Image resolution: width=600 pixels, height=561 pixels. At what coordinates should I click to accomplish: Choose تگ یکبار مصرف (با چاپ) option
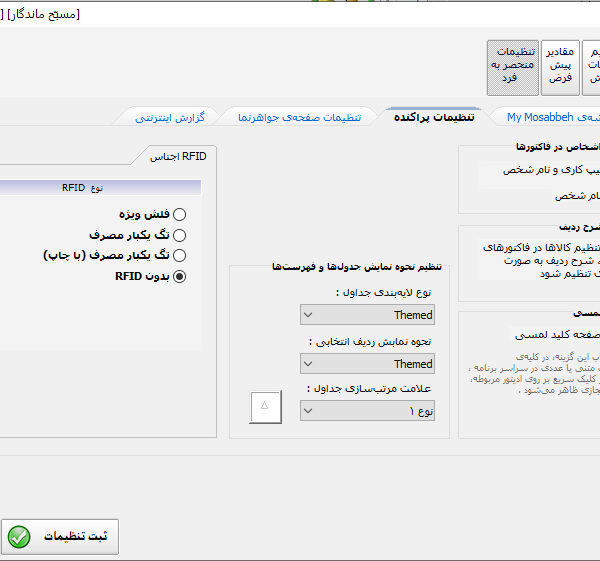(x=180, y=256)
